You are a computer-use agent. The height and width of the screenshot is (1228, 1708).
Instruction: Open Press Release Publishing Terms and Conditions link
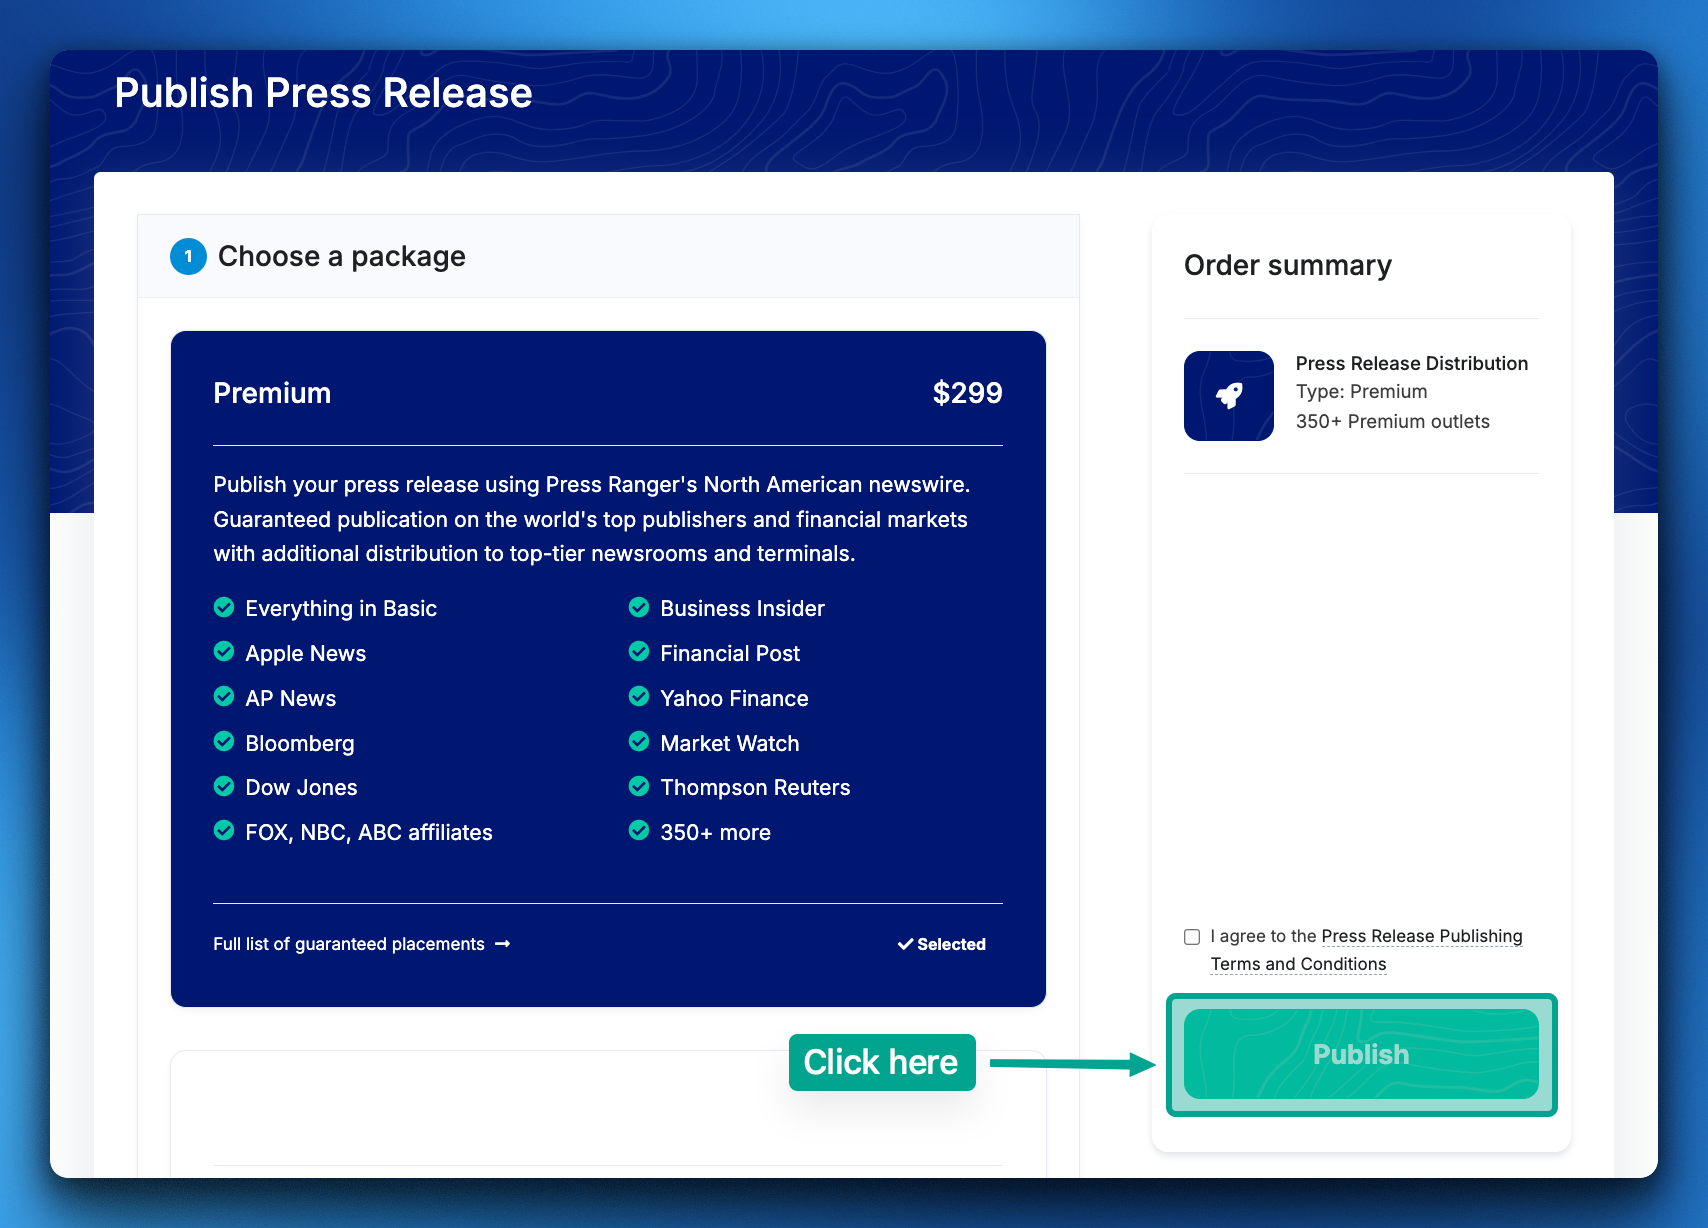point(1366,950)
